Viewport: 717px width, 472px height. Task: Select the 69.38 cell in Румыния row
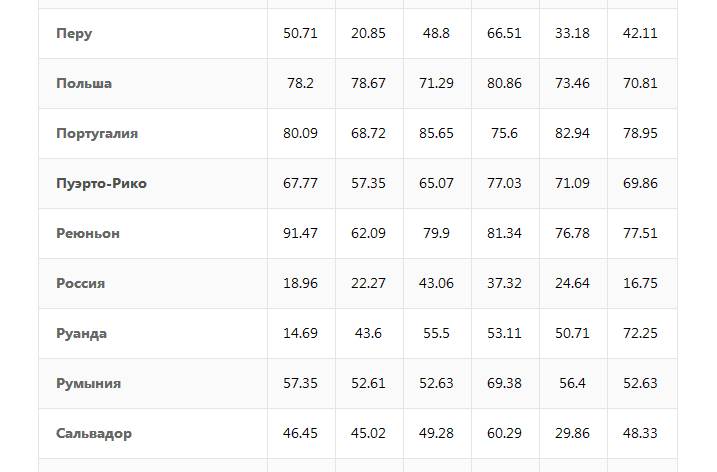click(x=504, y=383)
